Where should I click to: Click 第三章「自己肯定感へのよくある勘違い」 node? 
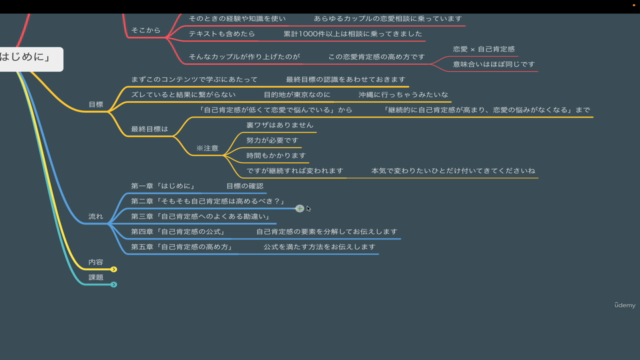(x=200, y=216)
